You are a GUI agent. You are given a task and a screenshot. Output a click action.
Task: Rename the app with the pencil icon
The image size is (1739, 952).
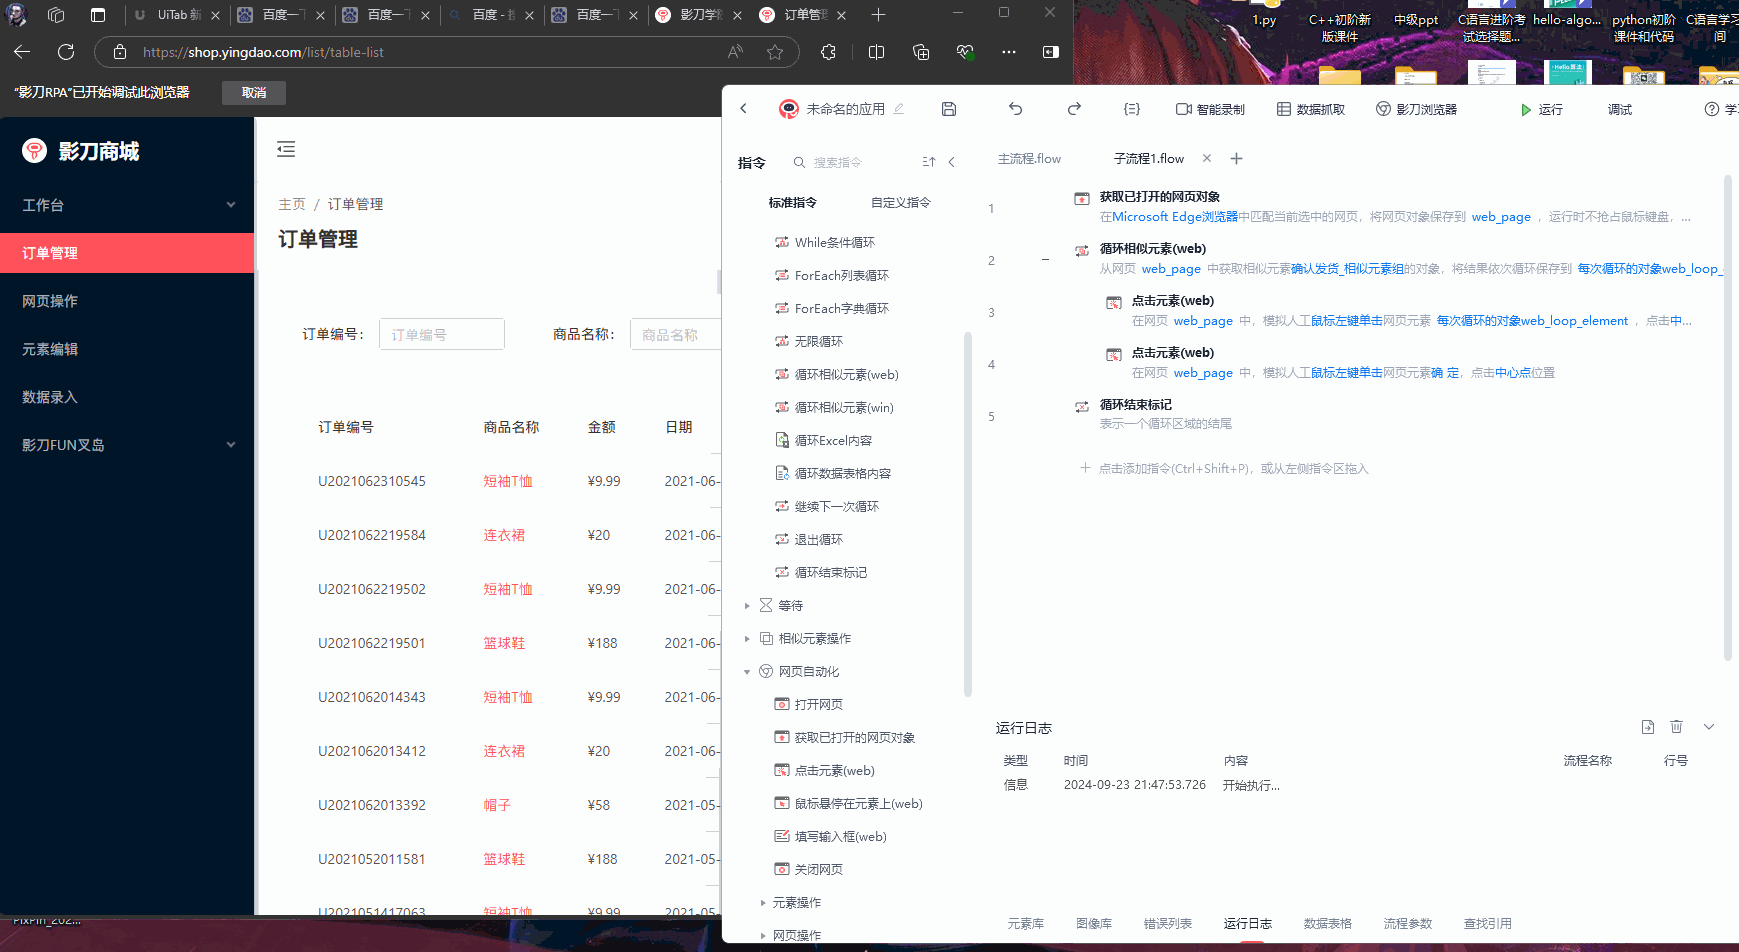[x=899, y=109]
